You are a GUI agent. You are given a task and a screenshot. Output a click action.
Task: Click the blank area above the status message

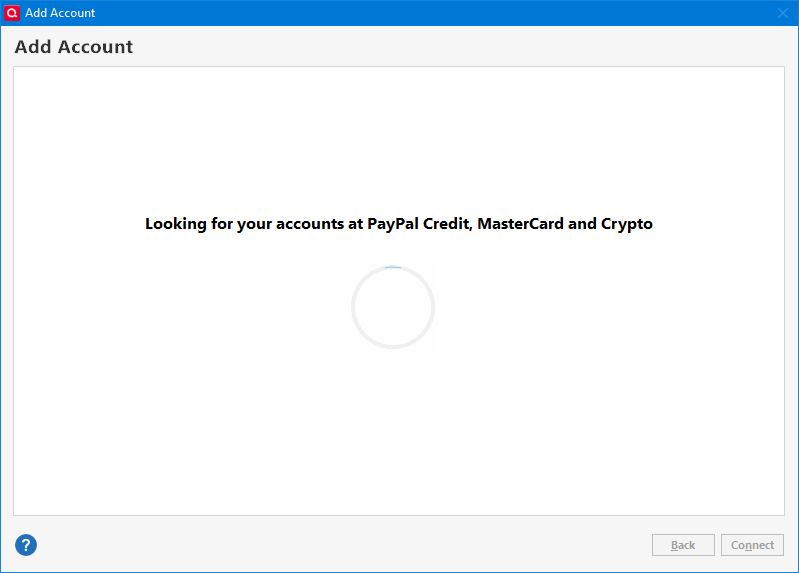click(398, 140)
